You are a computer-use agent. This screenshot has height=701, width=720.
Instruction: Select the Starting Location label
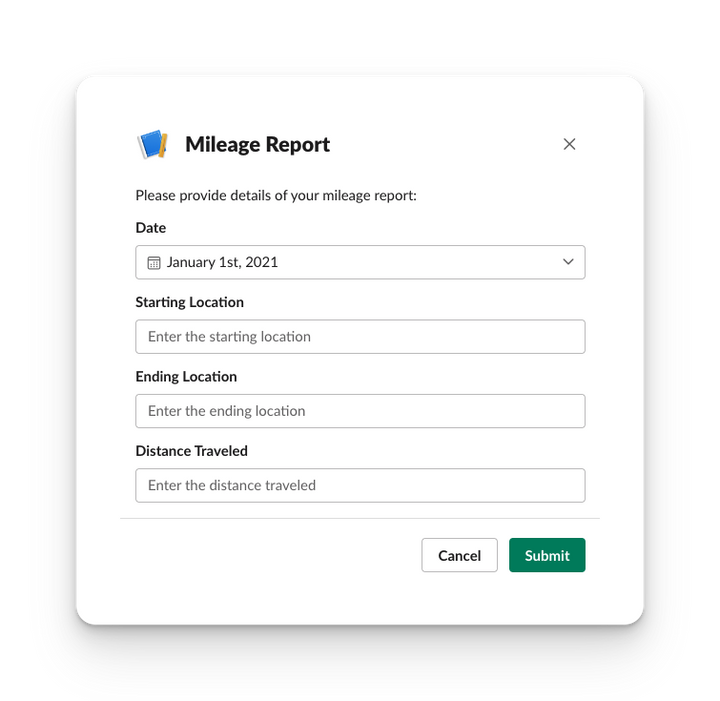tap(189, 302)
